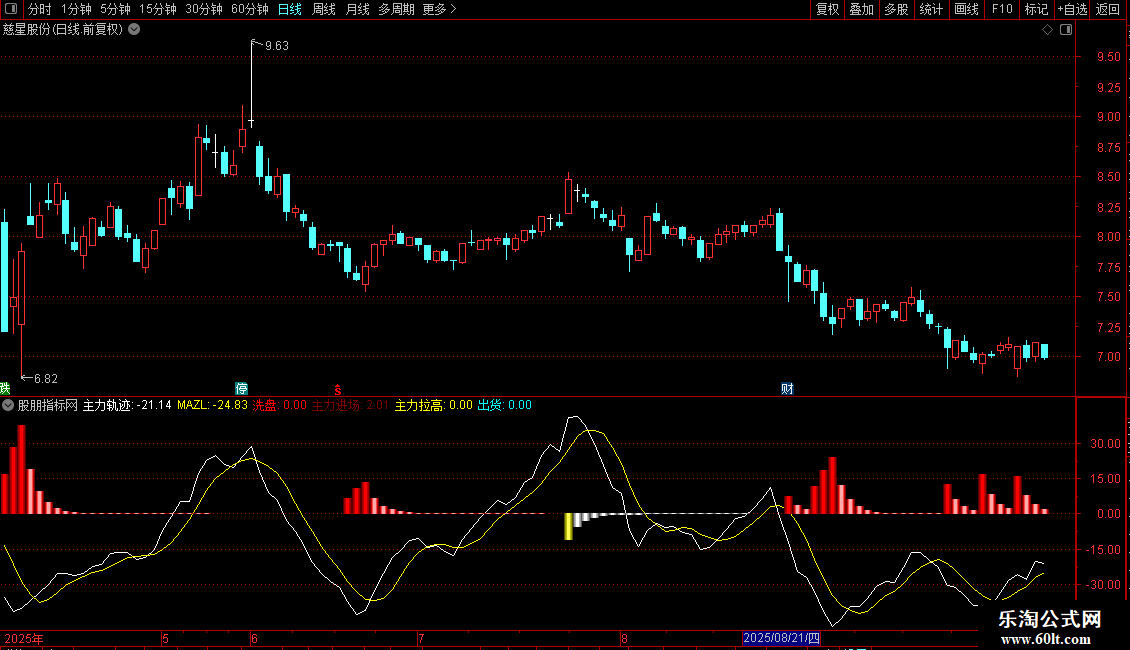Click the 6.82 low price label
1130x650 pixels.
[45, 378]
